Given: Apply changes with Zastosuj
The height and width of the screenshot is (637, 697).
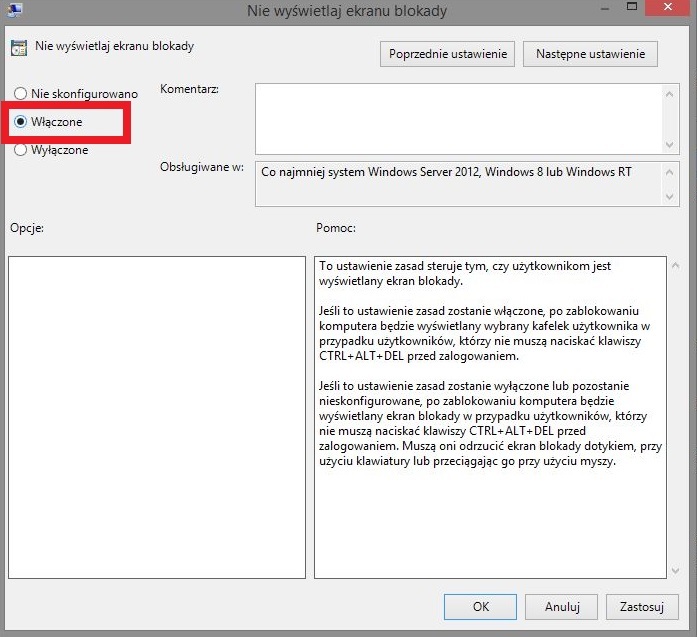Looking at the screenshot, I should coord(642,607).
